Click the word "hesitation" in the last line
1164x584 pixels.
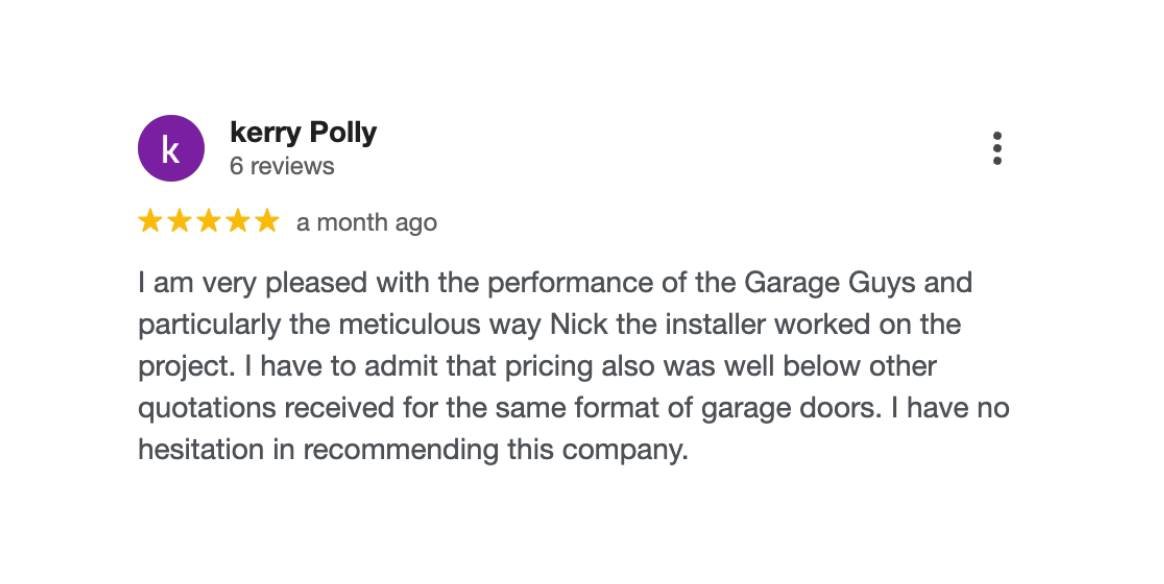click(x=201, y=450)
